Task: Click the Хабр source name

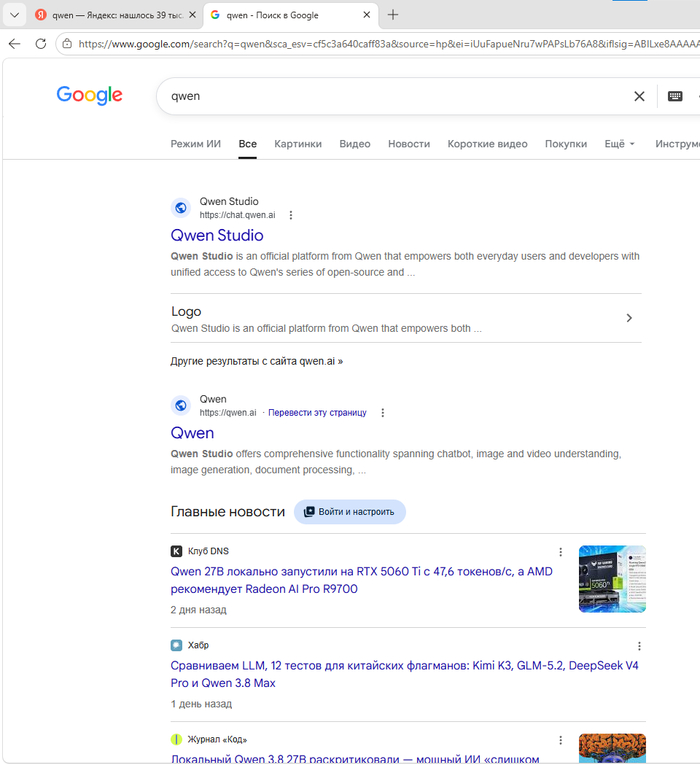Action: 198,645
